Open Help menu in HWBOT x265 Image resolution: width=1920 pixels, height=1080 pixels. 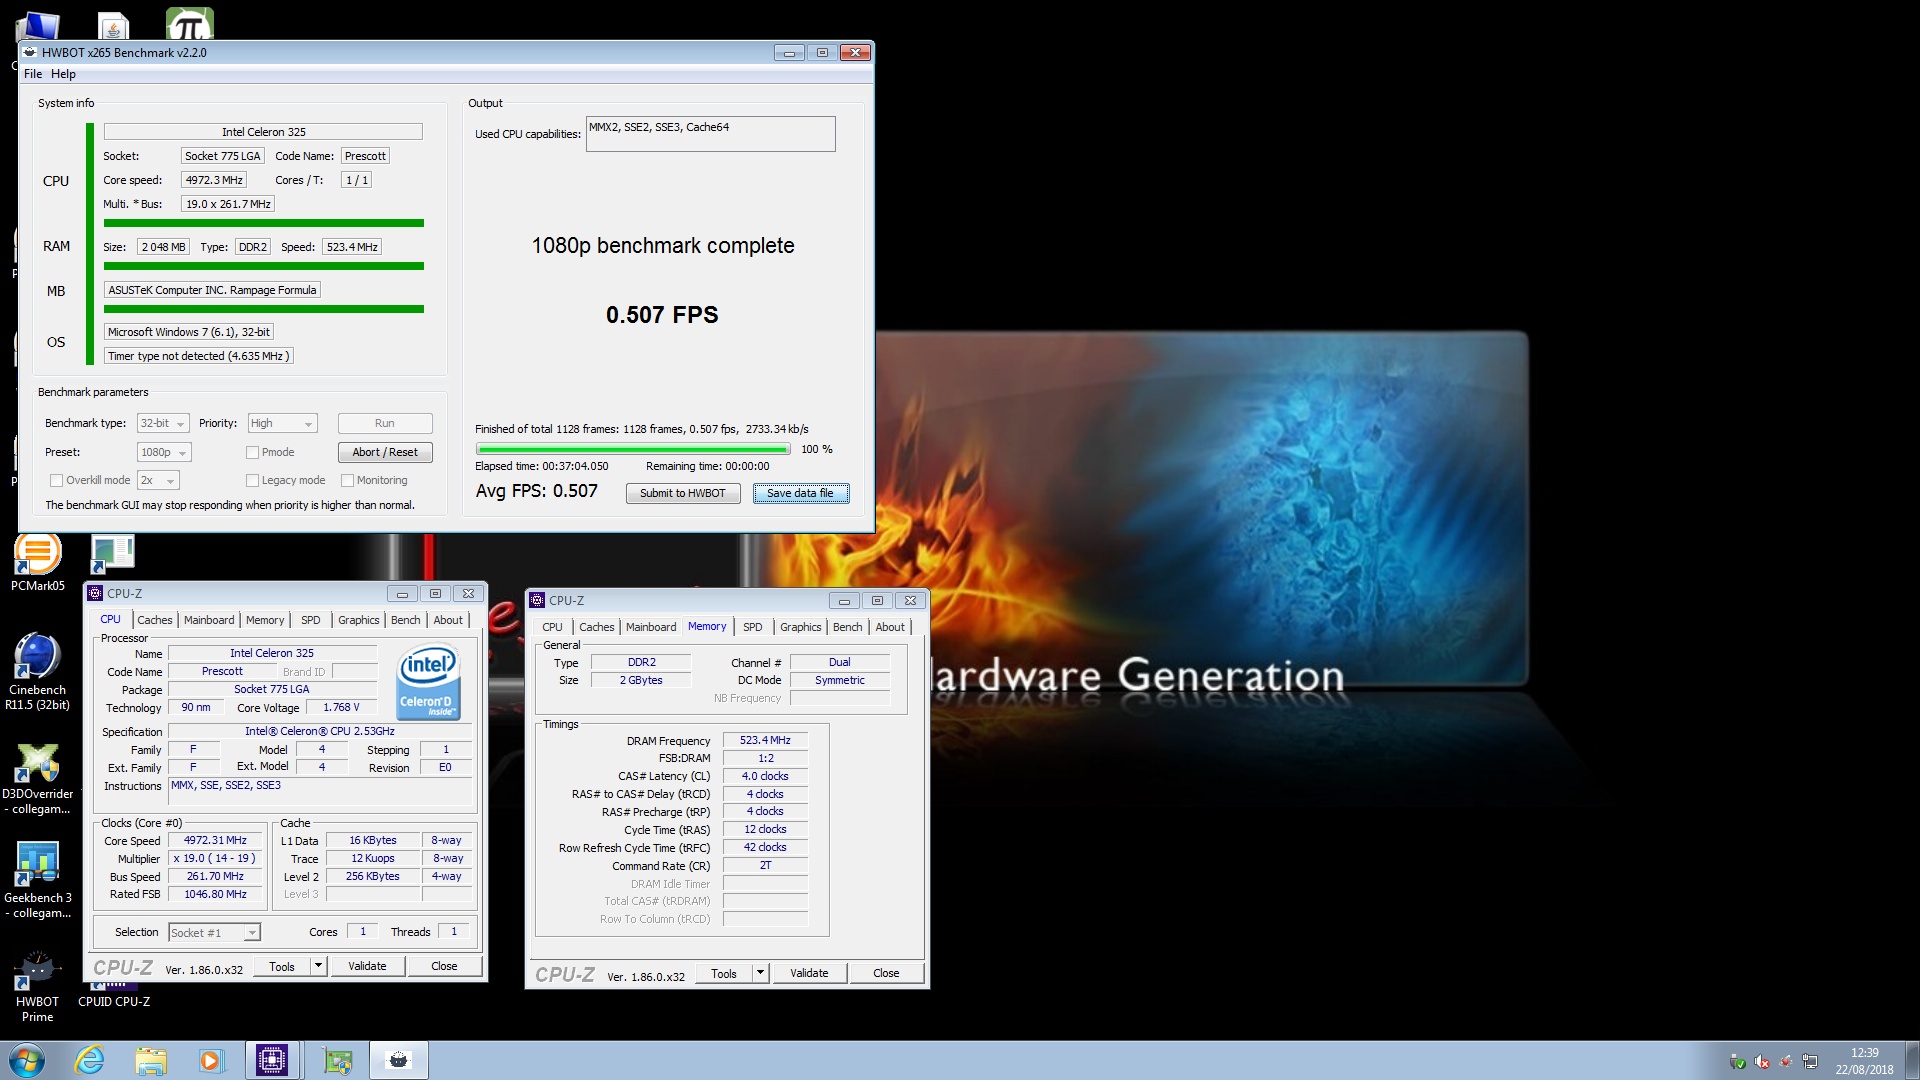tap(63, 74)
